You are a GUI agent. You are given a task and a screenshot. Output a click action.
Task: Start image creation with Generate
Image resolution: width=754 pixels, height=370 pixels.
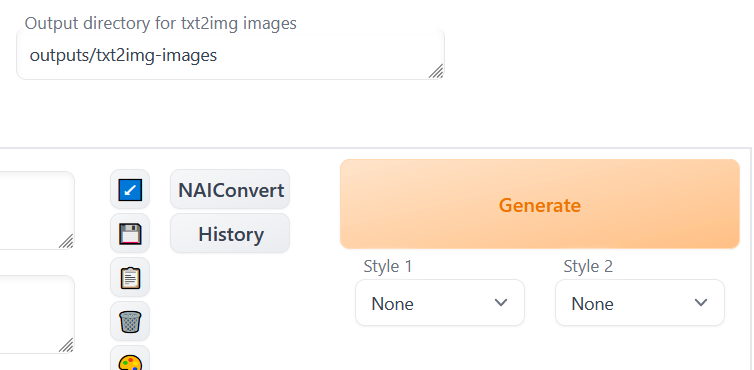tap(540, 204)
